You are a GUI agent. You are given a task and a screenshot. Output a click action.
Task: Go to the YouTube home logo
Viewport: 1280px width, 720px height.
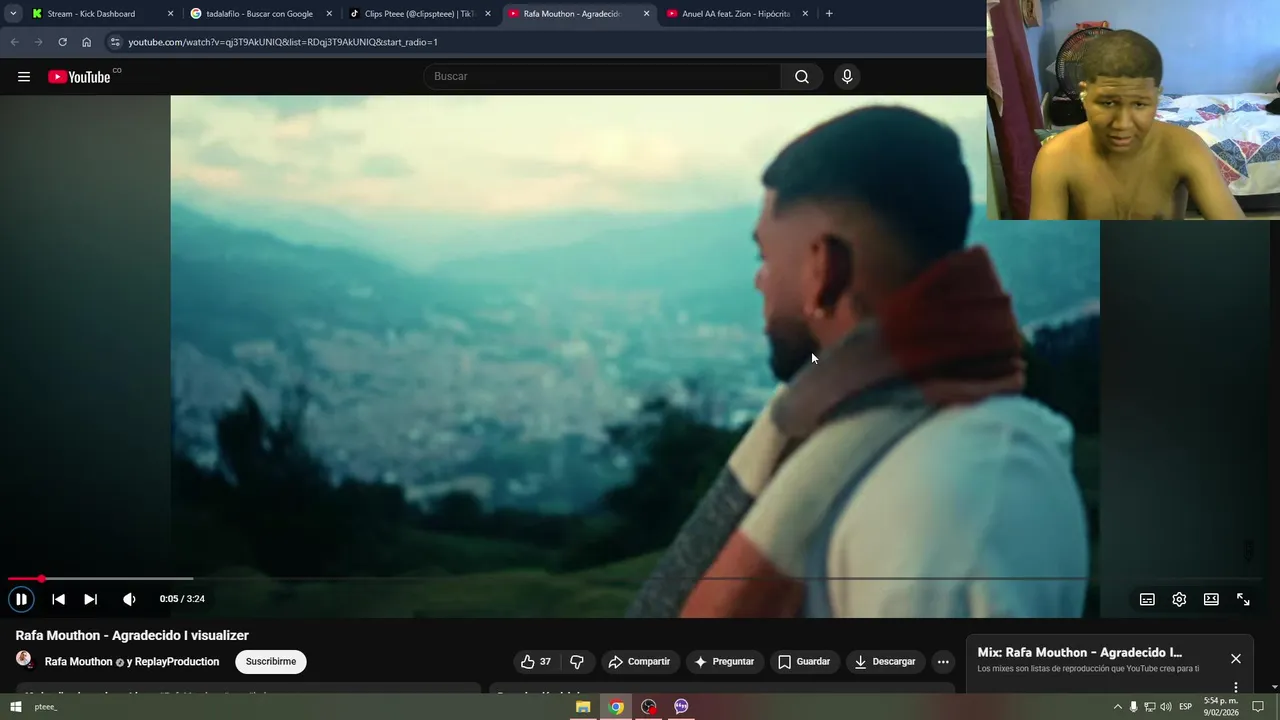click(x=79, y=77)
